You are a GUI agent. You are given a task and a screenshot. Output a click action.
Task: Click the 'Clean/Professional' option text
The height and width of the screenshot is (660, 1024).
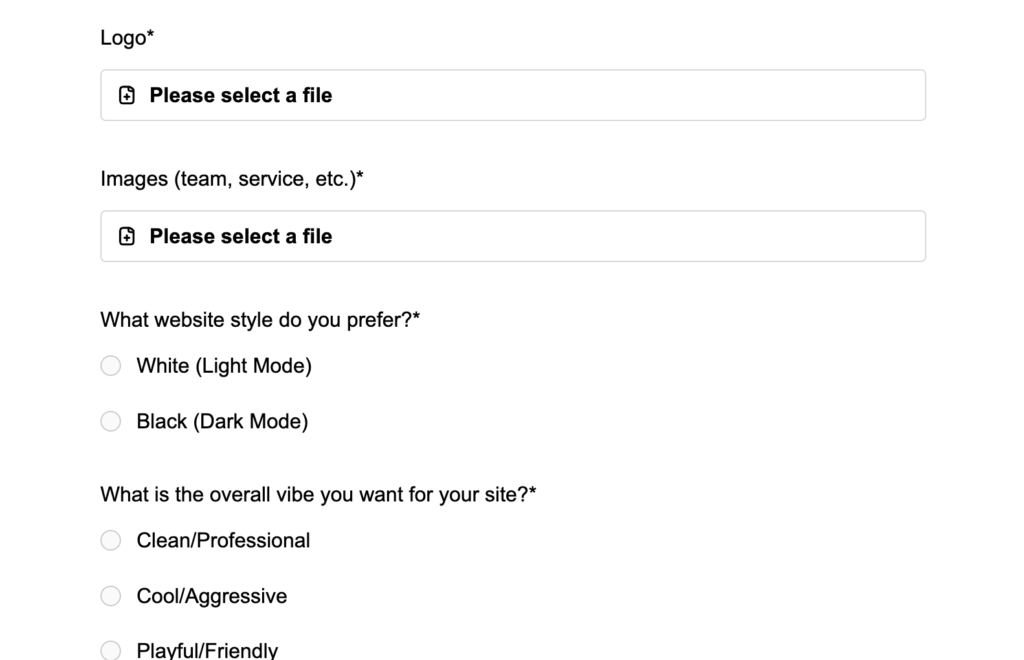point(223,541)
